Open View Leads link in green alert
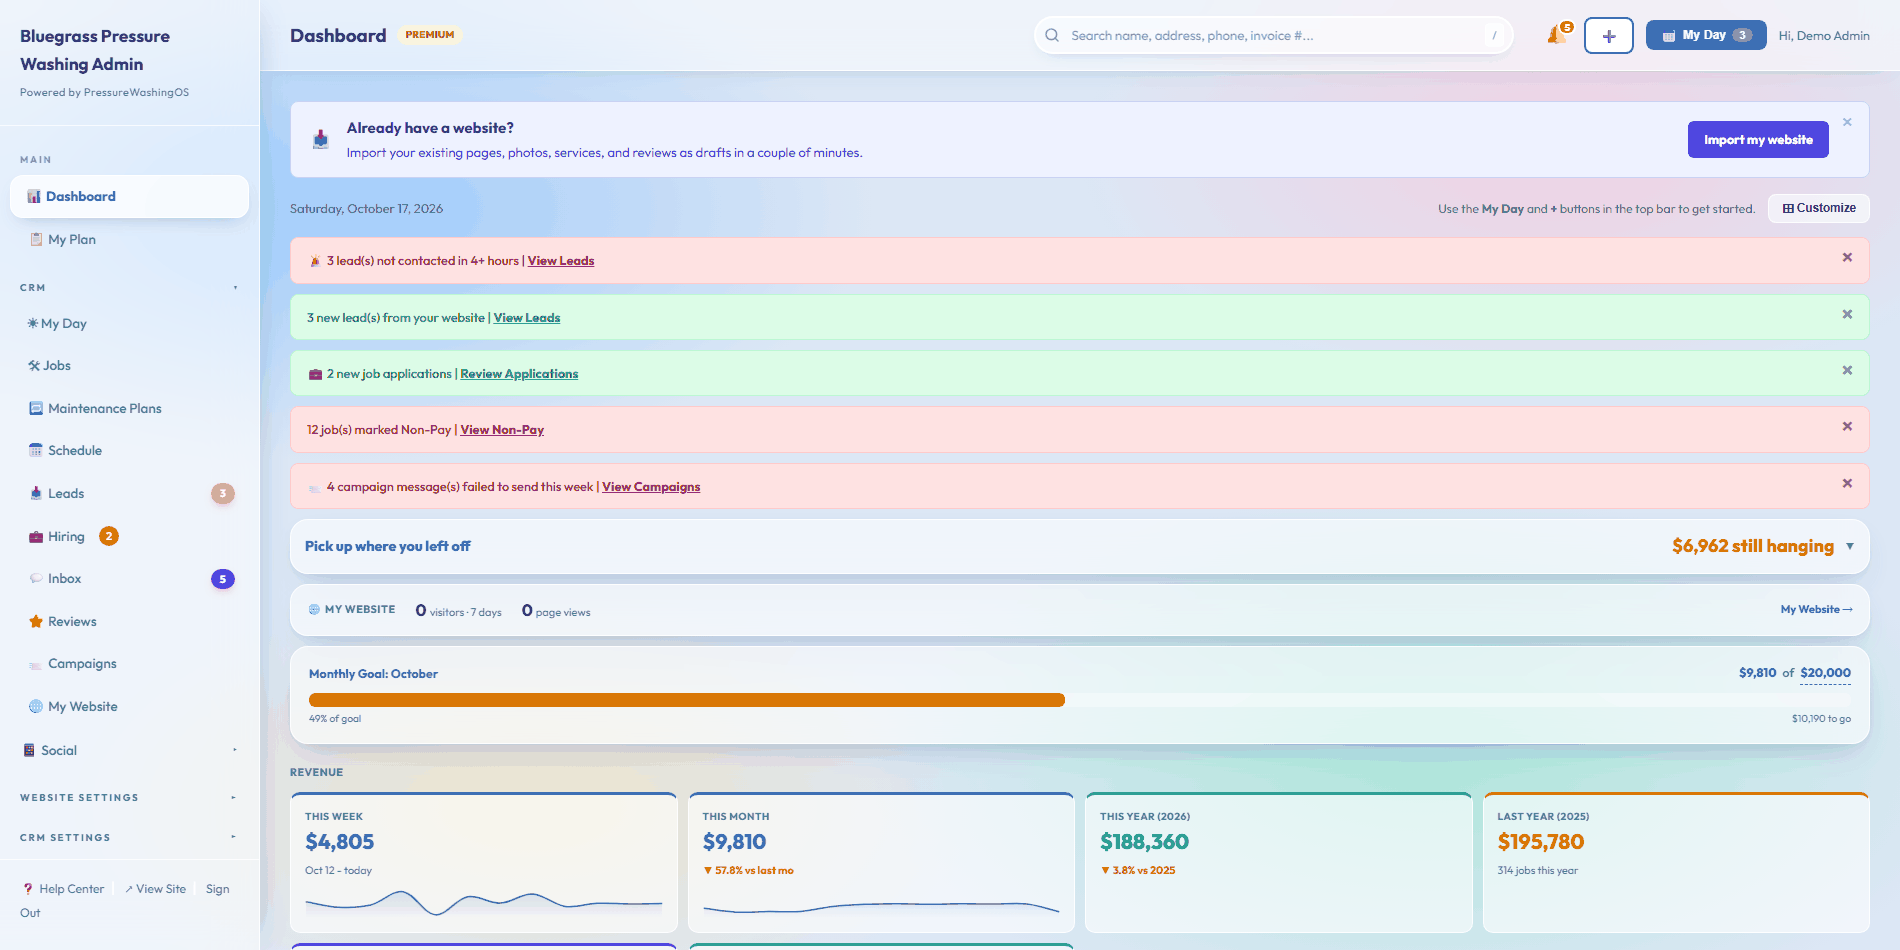Screen dimensions: 1900x950 (527, 318)
